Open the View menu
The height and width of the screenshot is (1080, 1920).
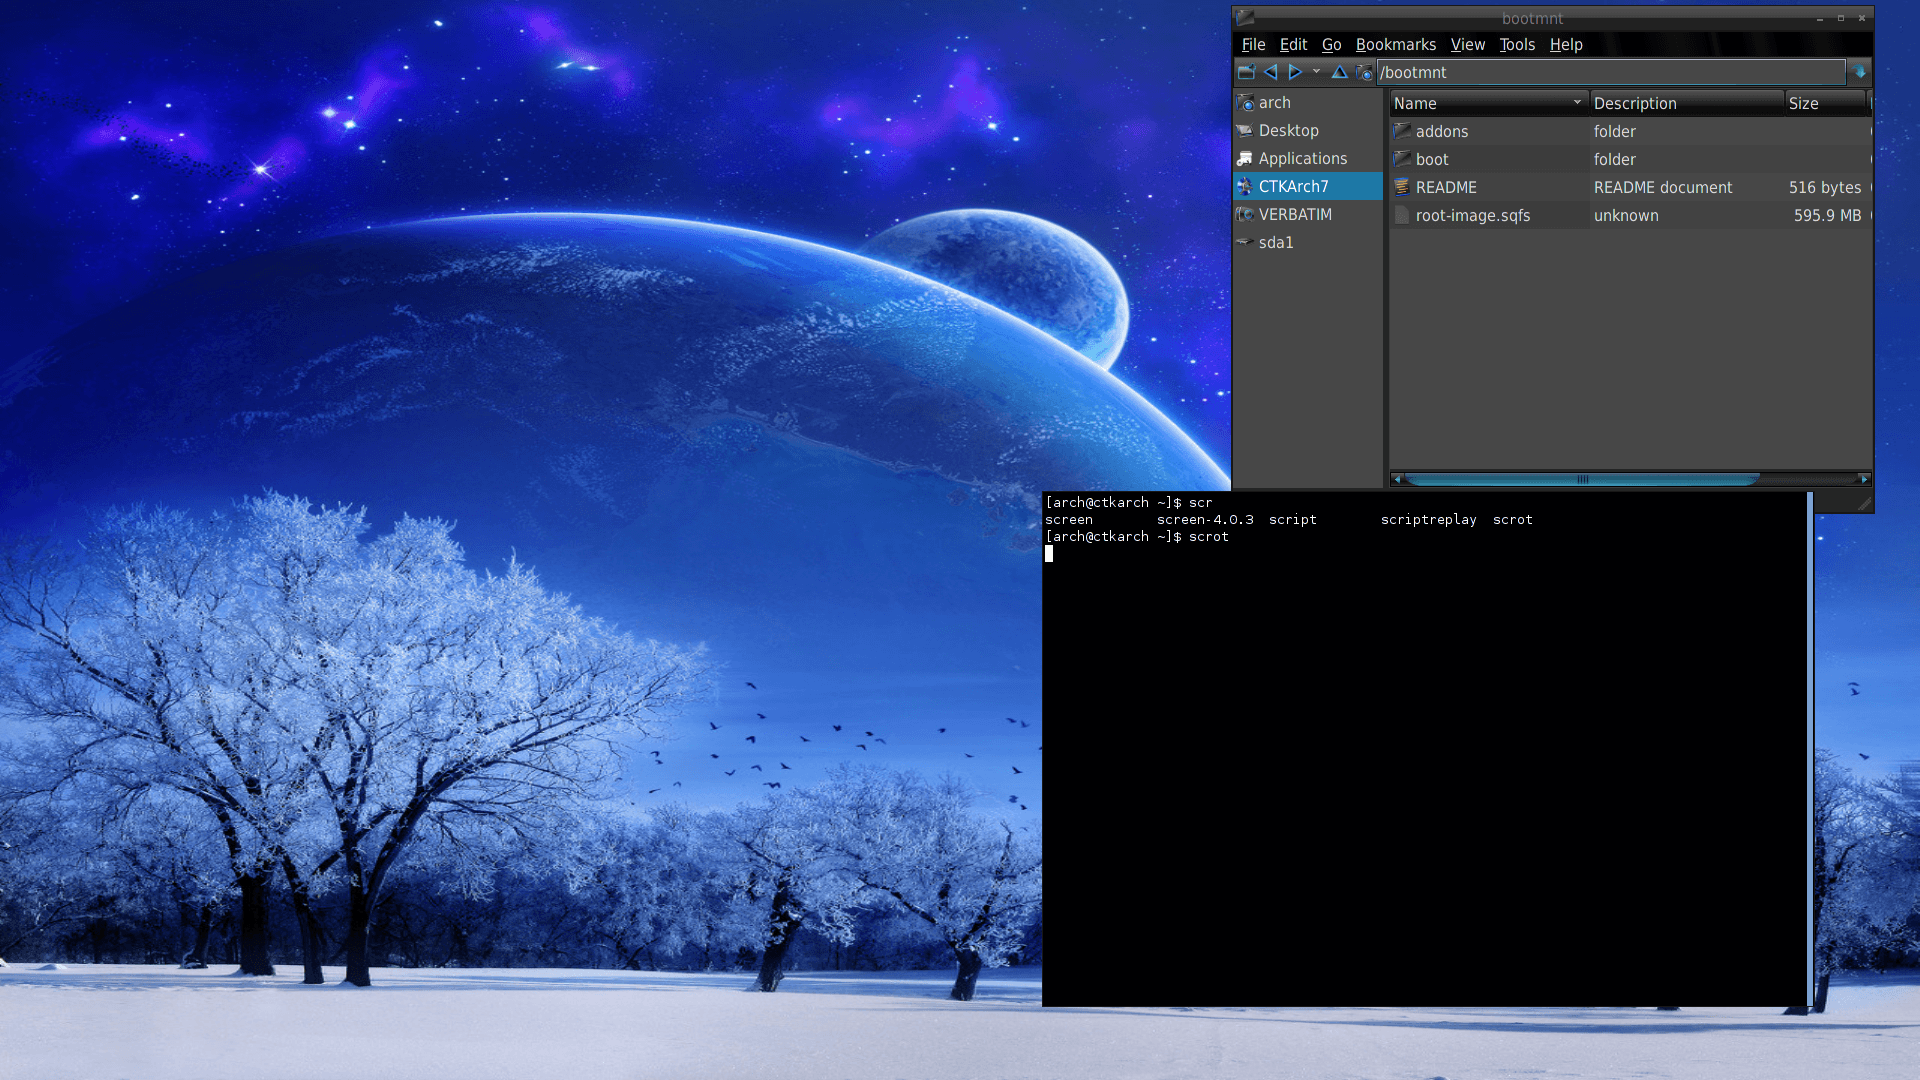pyautogui.click(x=1467, y=44)
